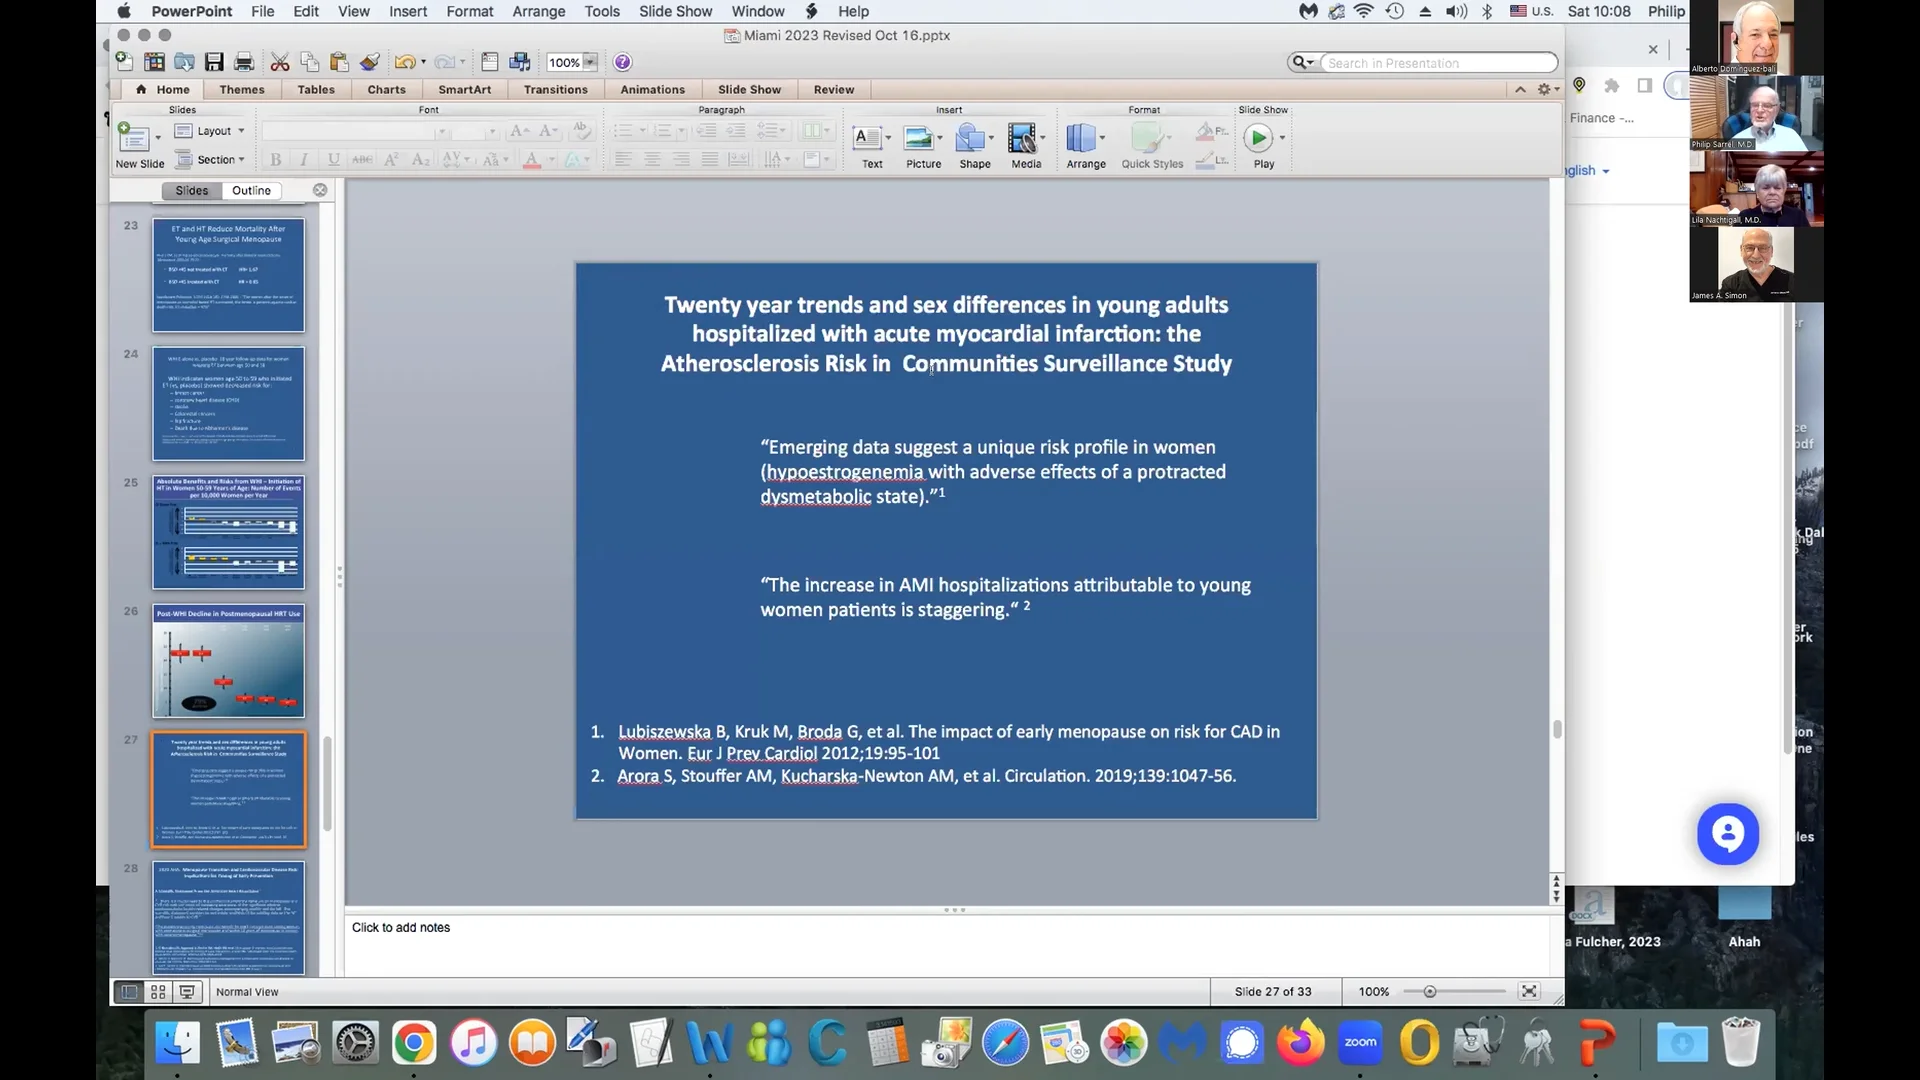Open the Review ribbon tab
The width and height of the screenshot is (1920, 1080).
[x=834, y=89]
